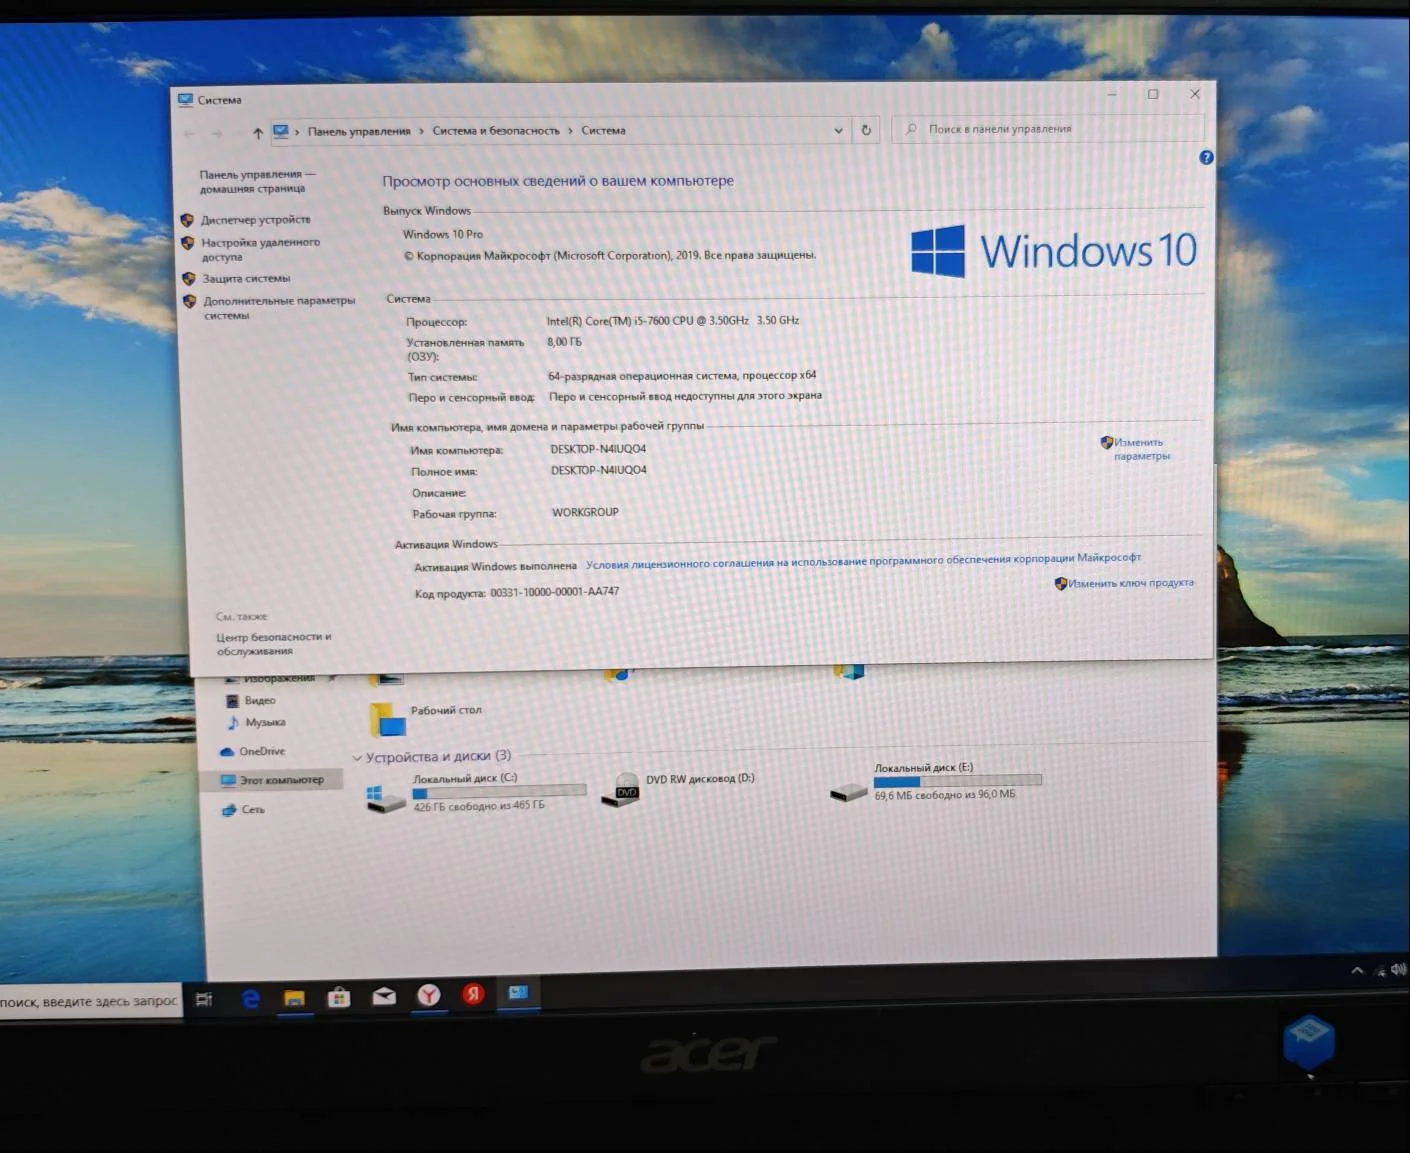The height and width of the screenshot is (1153, 1410).
Task: Open Диспетчер устройств
Action: [256, 220]
